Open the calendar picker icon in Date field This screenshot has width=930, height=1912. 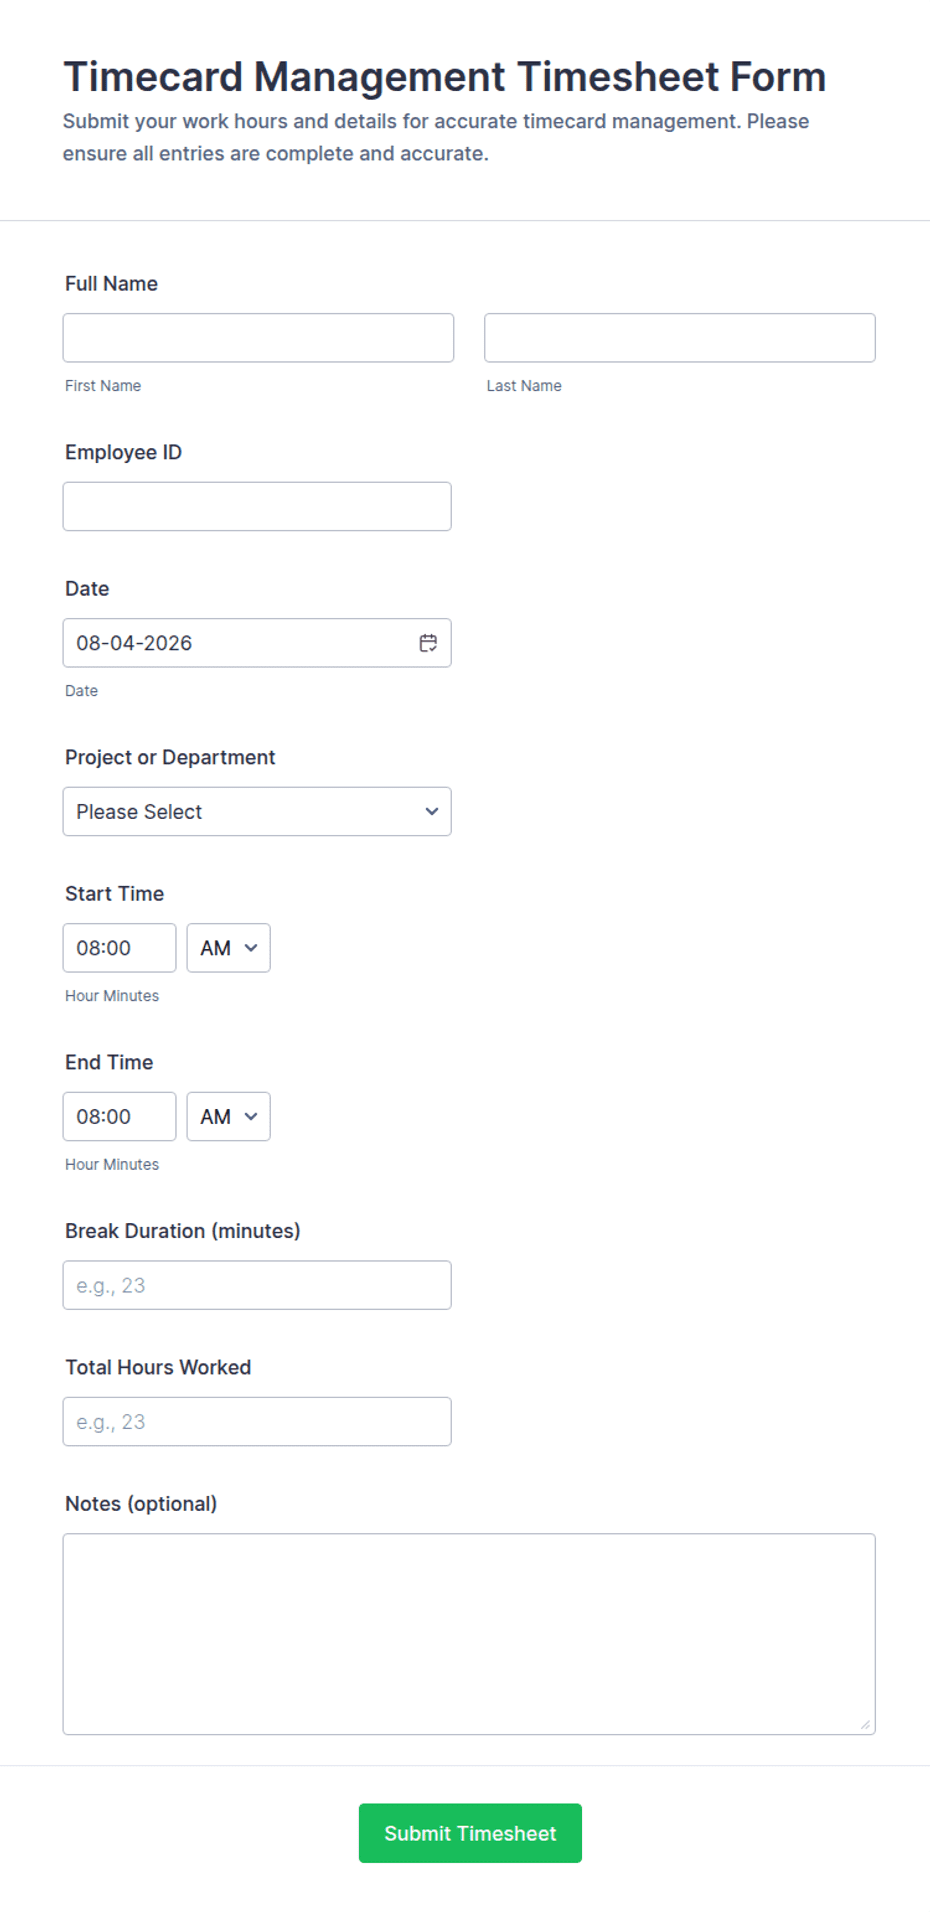[428, 643]
